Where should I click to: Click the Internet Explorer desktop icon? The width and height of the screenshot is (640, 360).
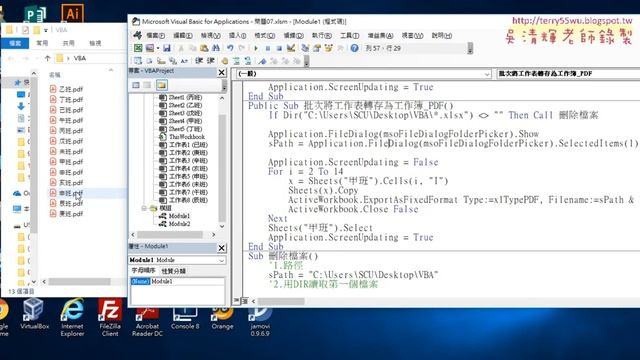(x=72, y=317)
